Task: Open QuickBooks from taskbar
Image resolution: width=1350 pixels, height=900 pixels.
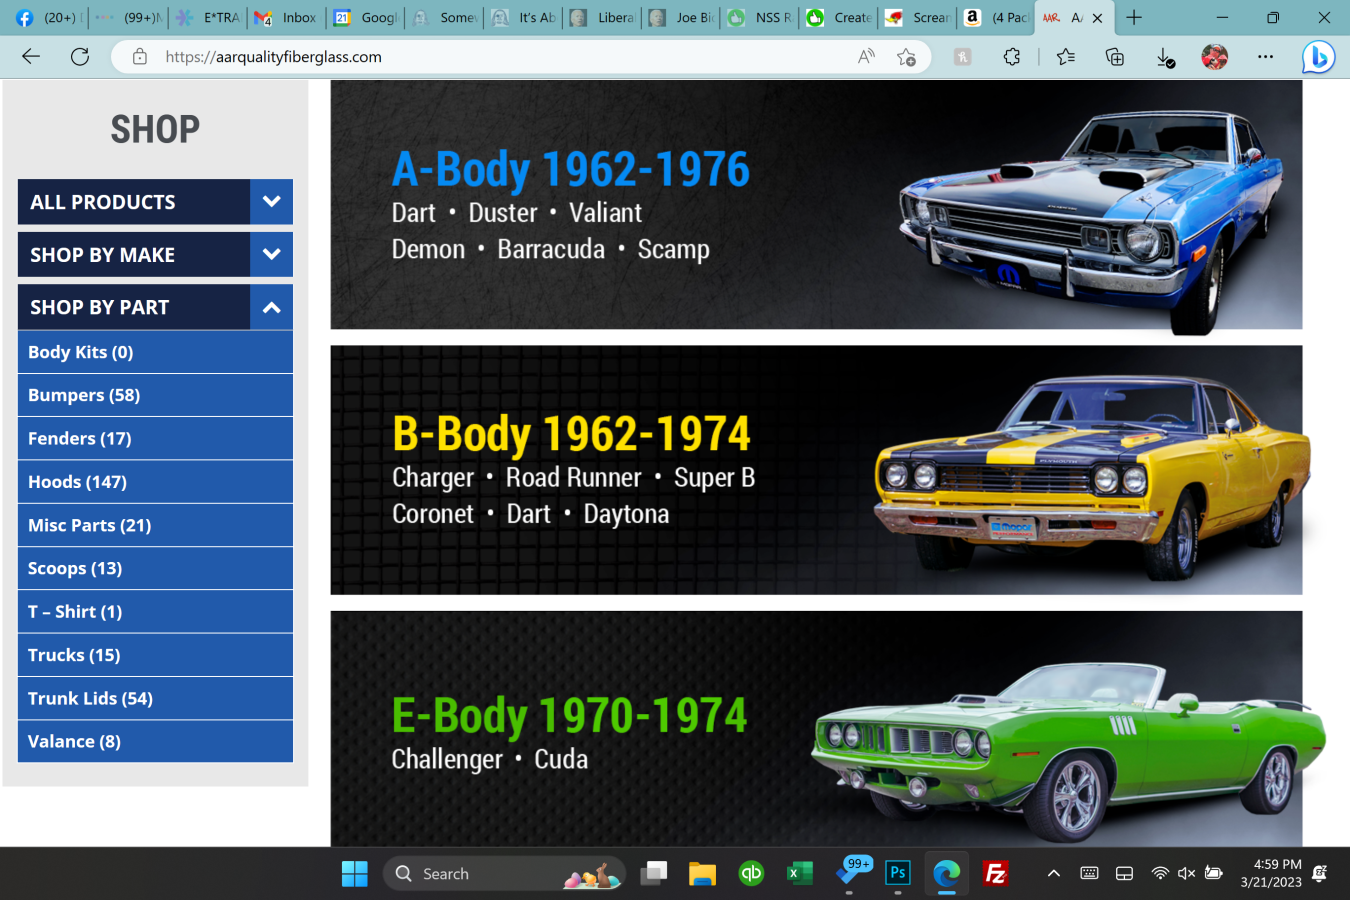Action: click(751, 874)
